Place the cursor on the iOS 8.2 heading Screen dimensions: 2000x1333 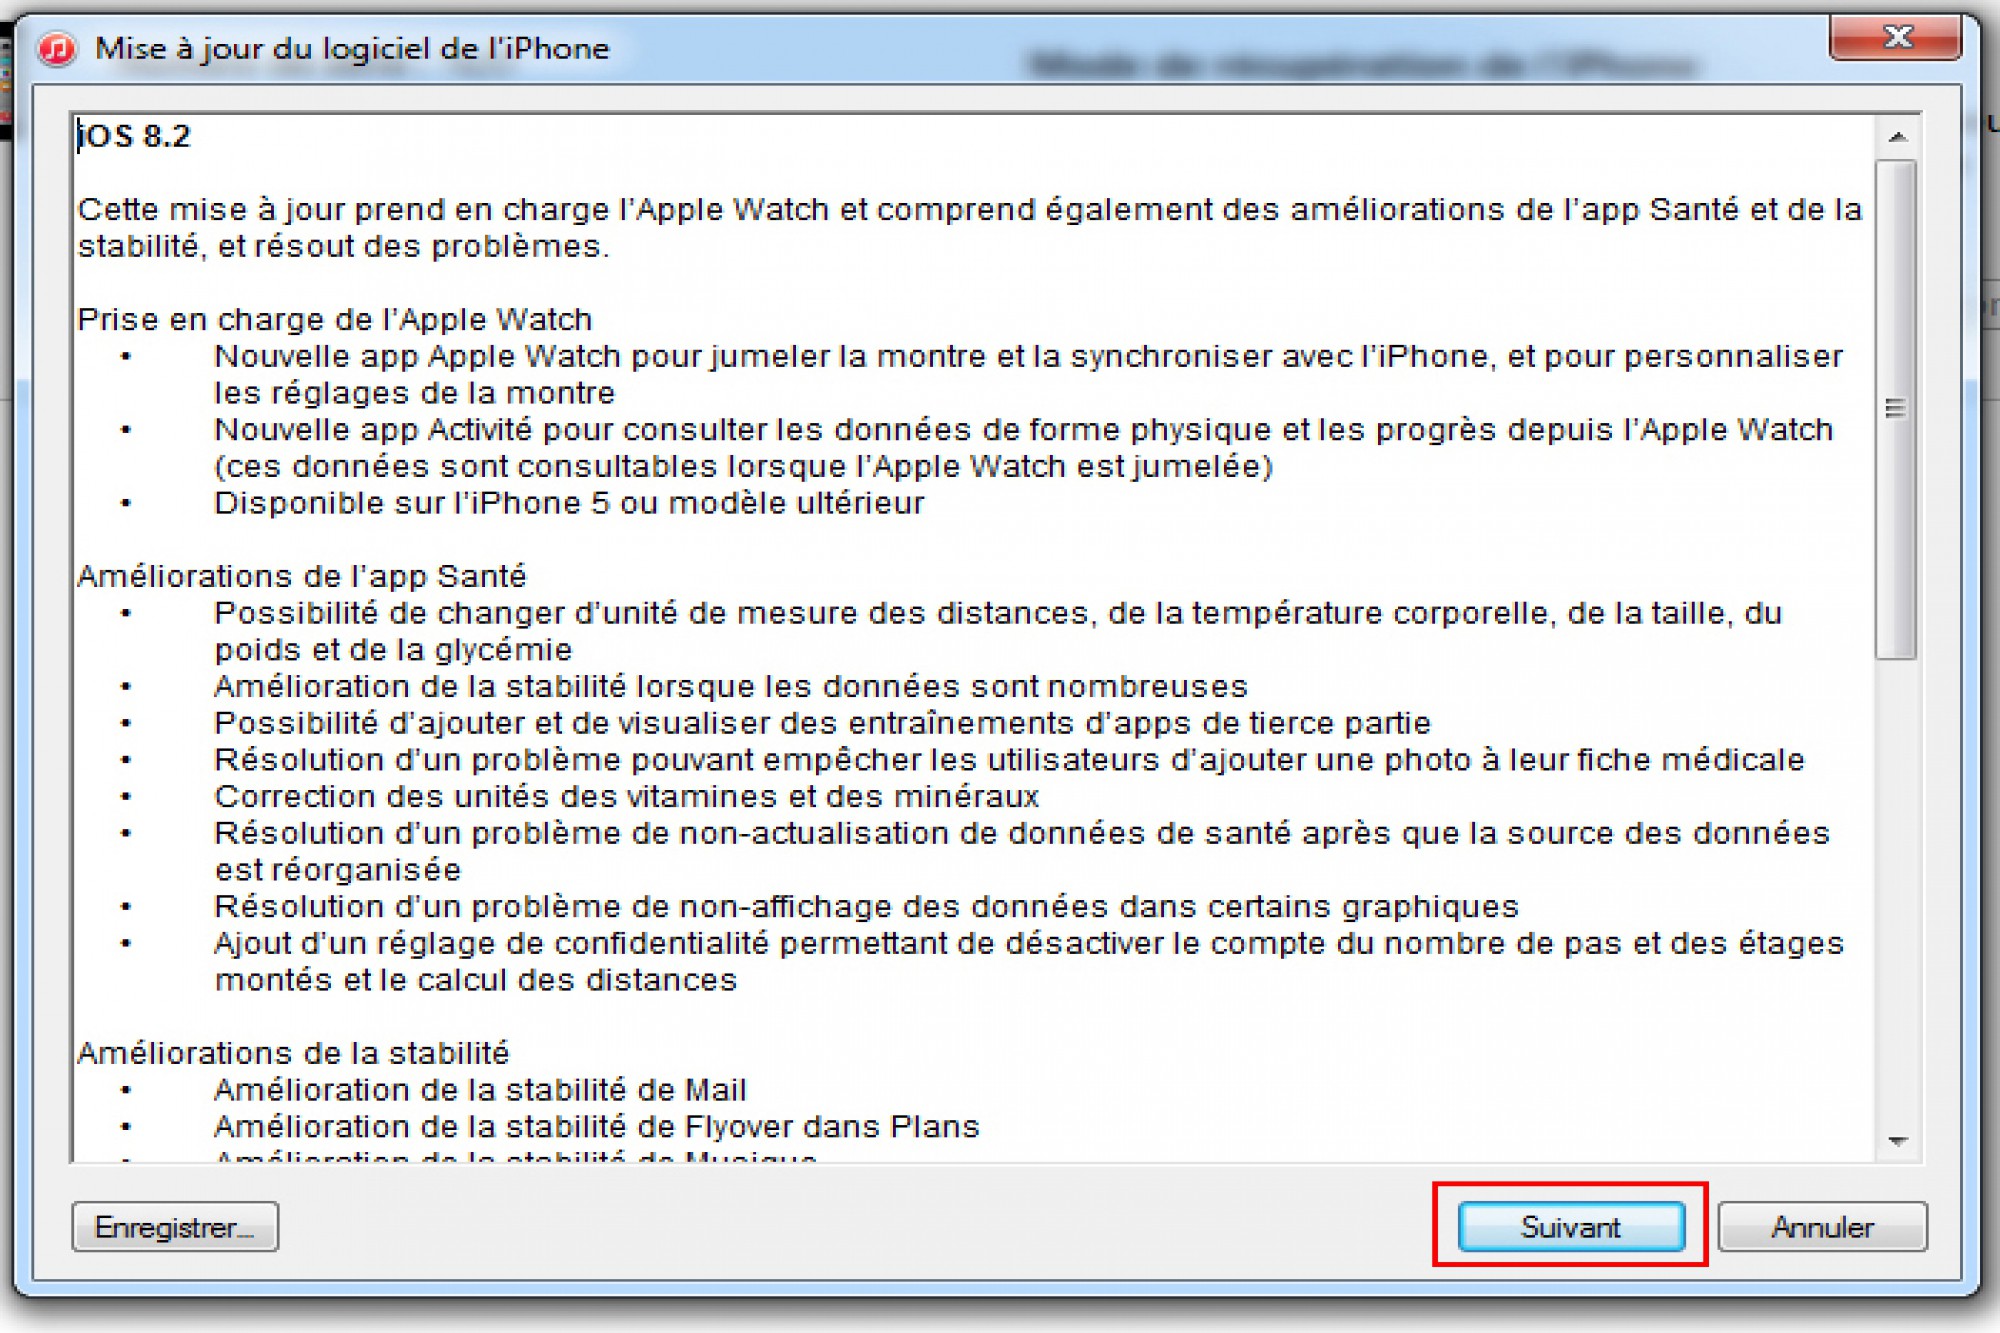pos(134,136)
